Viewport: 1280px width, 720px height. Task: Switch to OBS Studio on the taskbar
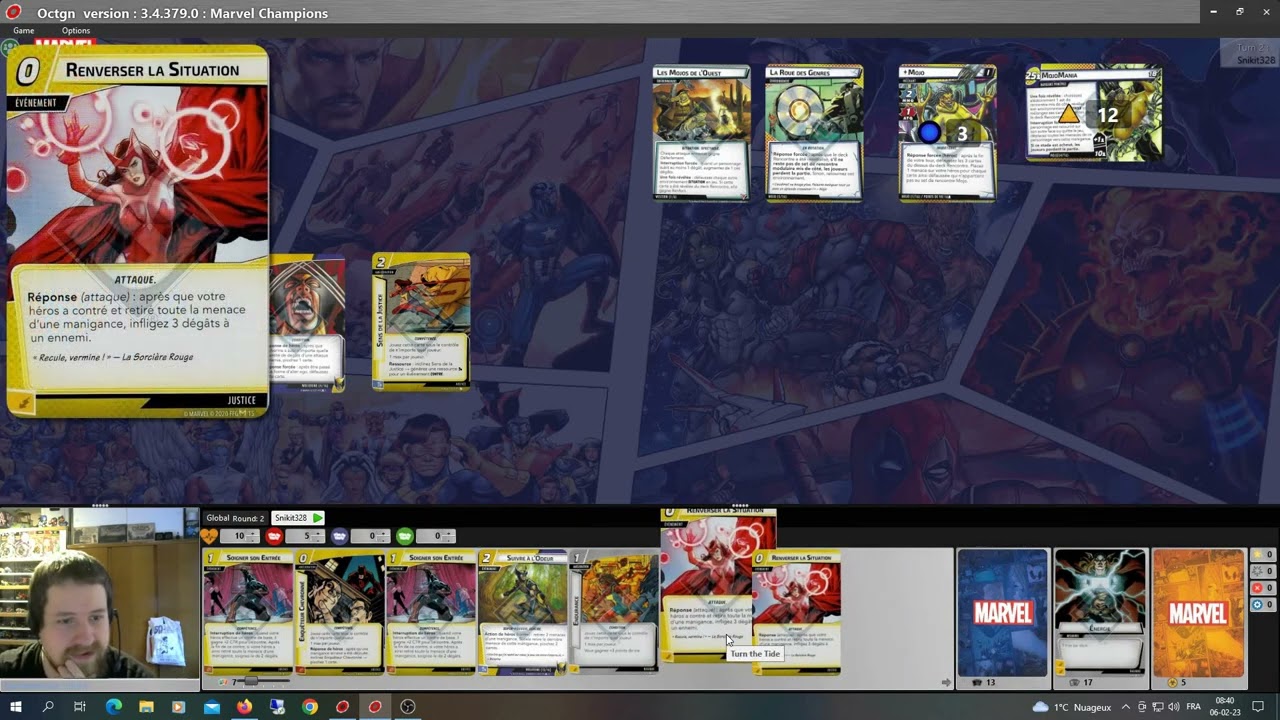coord(408,707)
